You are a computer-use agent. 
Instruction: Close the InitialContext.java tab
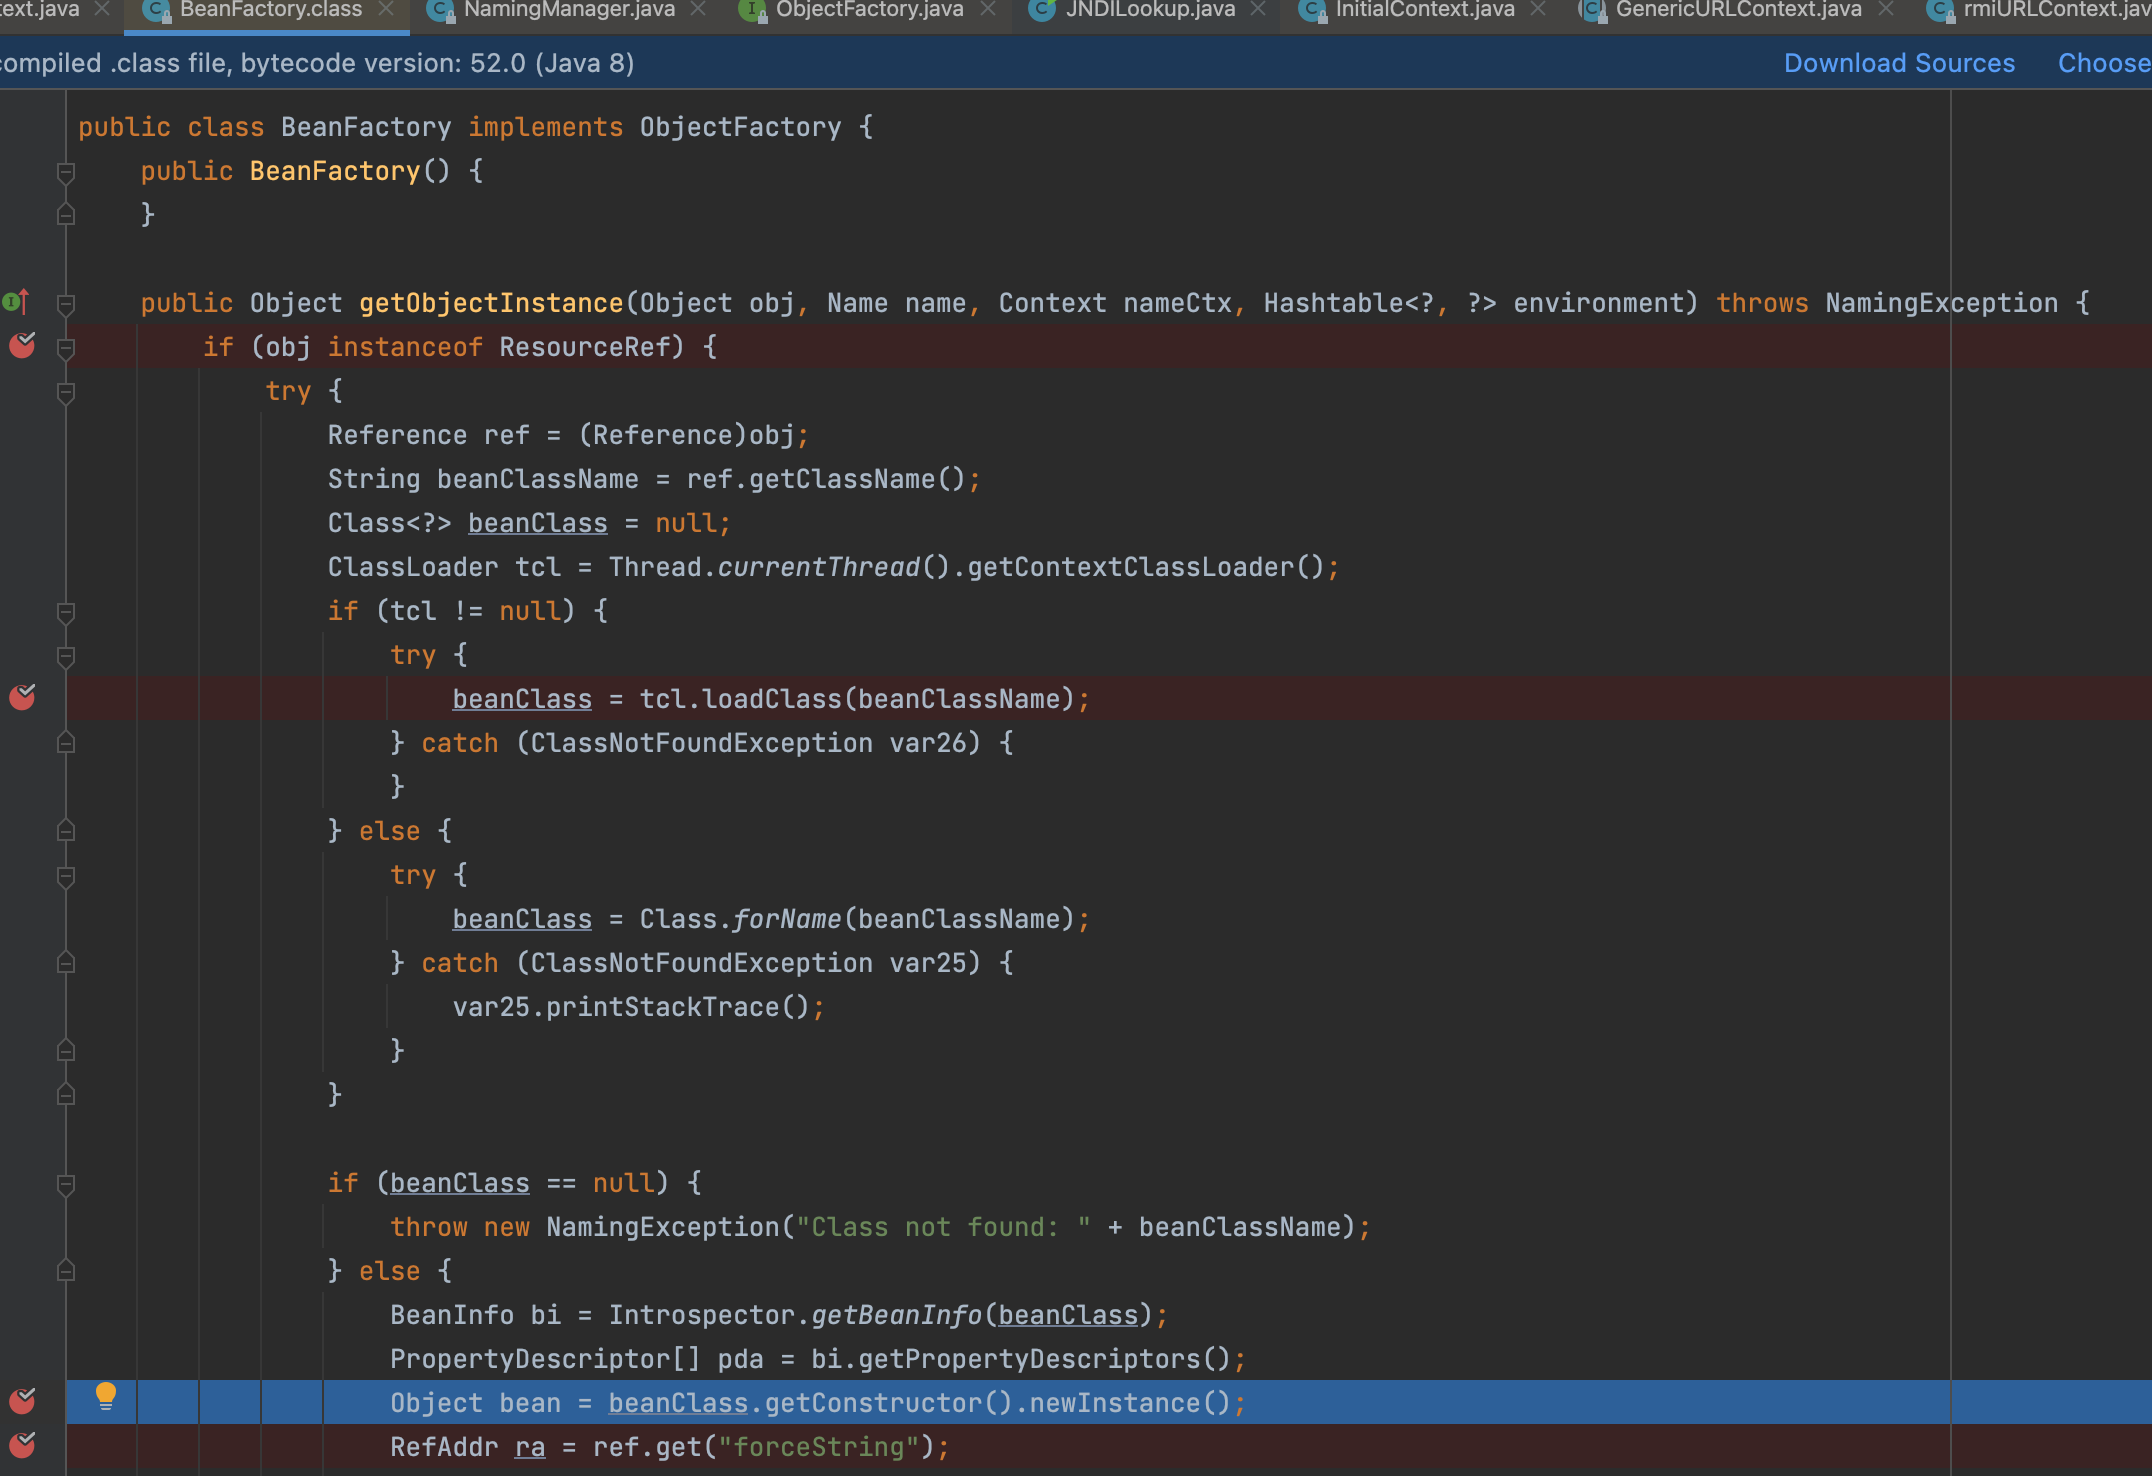(x=1538, y=9)
